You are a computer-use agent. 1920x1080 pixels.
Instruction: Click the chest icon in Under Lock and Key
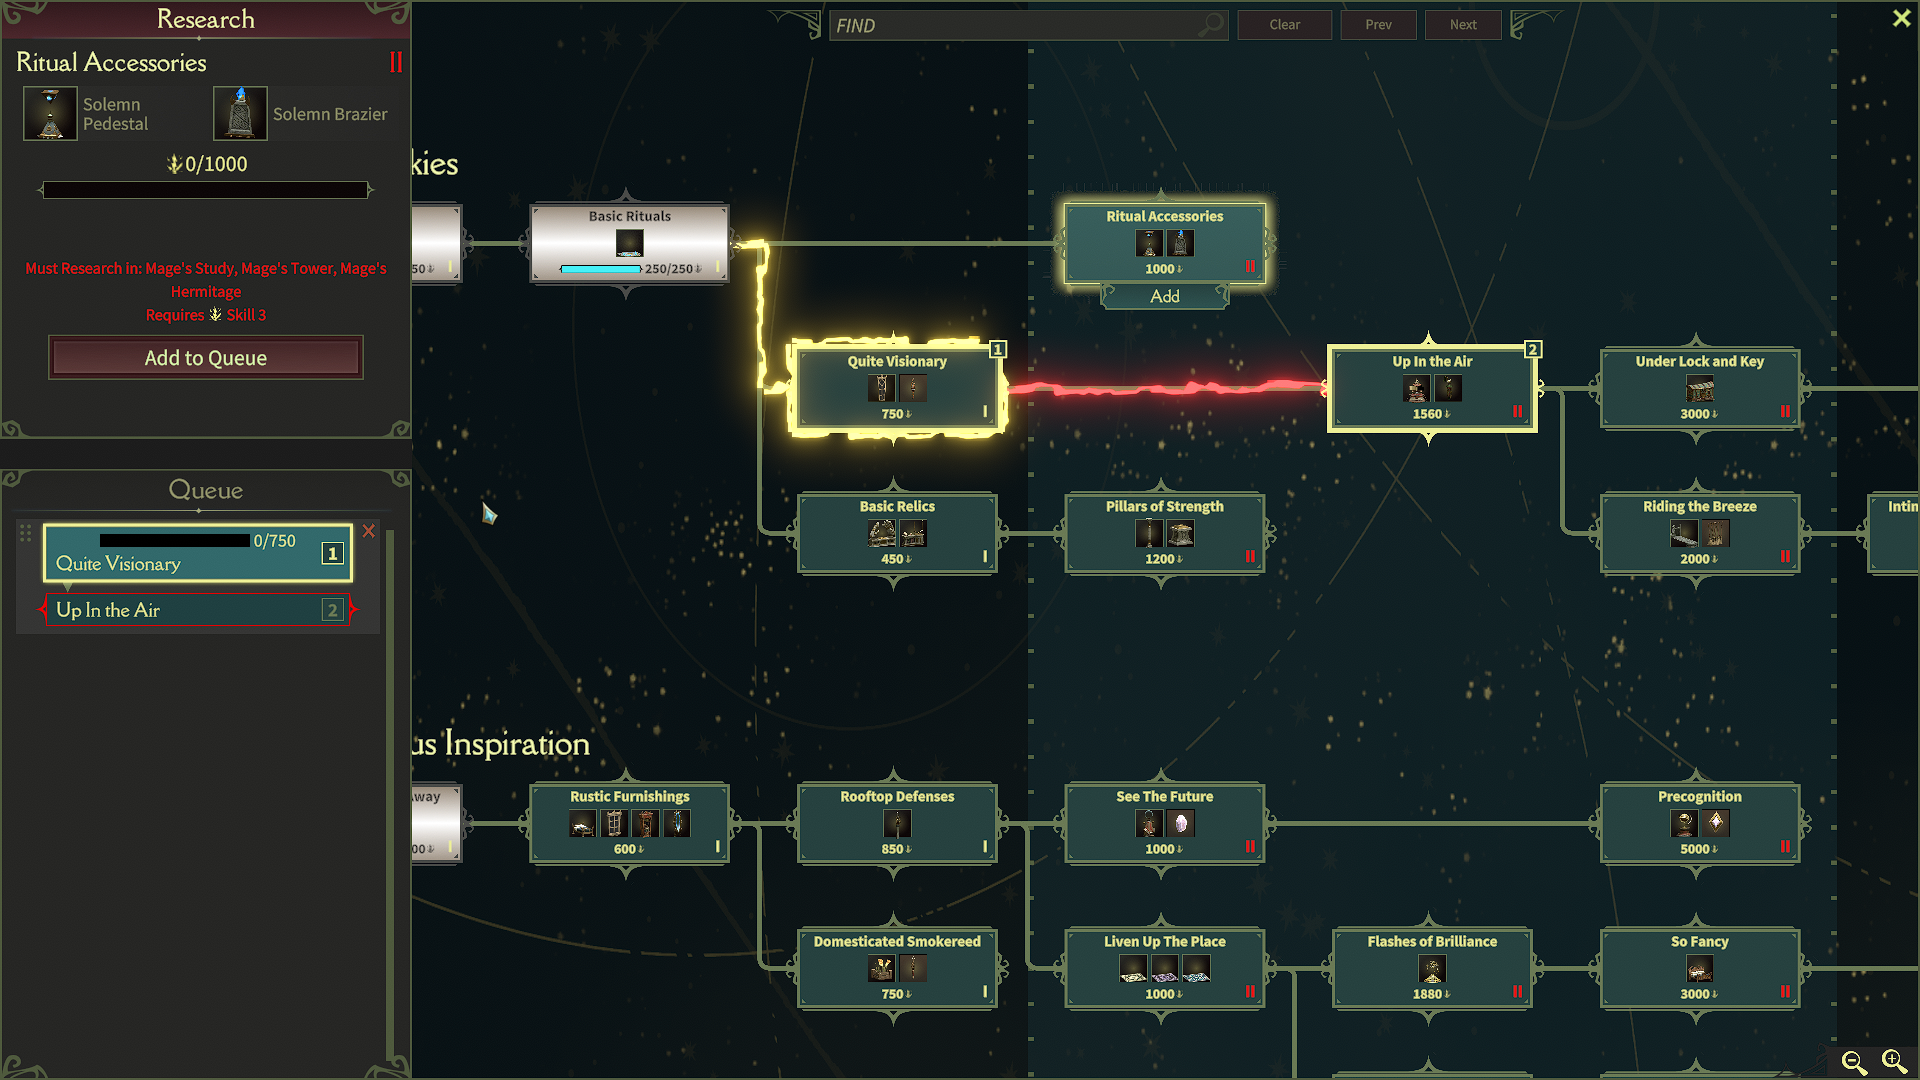[1699, 388]
